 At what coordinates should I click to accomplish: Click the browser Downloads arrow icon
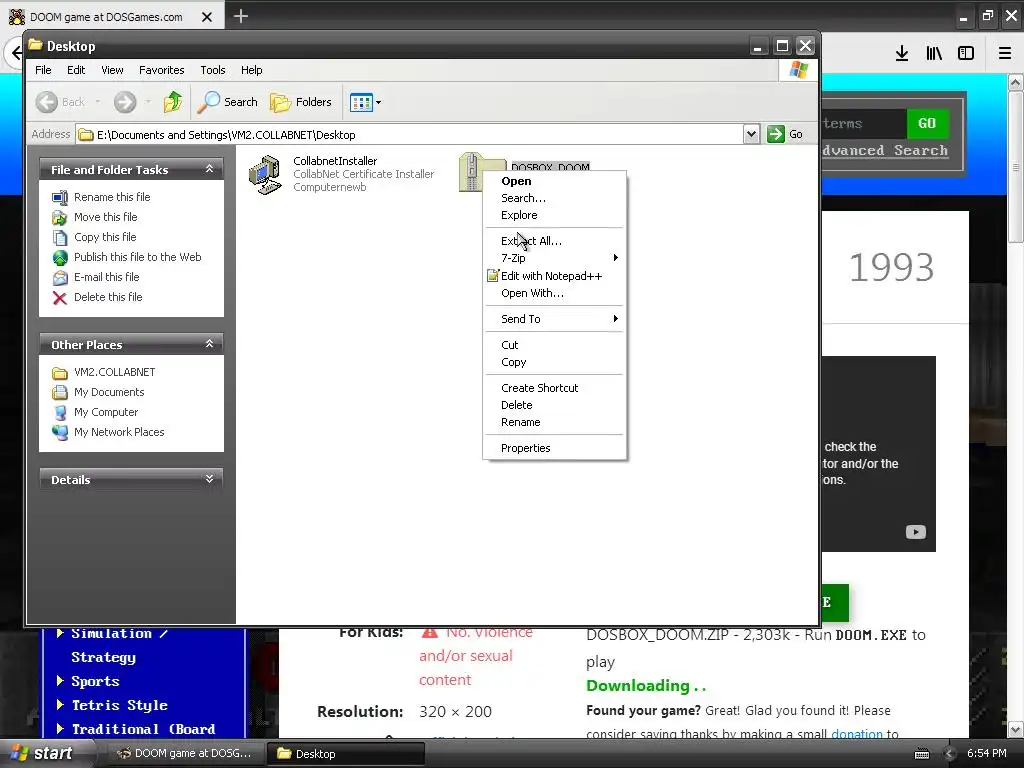[x=901, y=53]
